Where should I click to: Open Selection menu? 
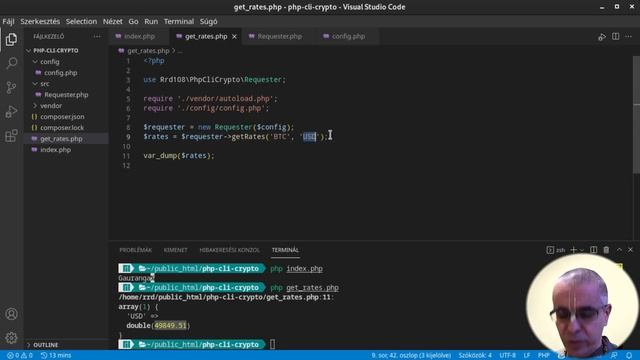[81, 21]
